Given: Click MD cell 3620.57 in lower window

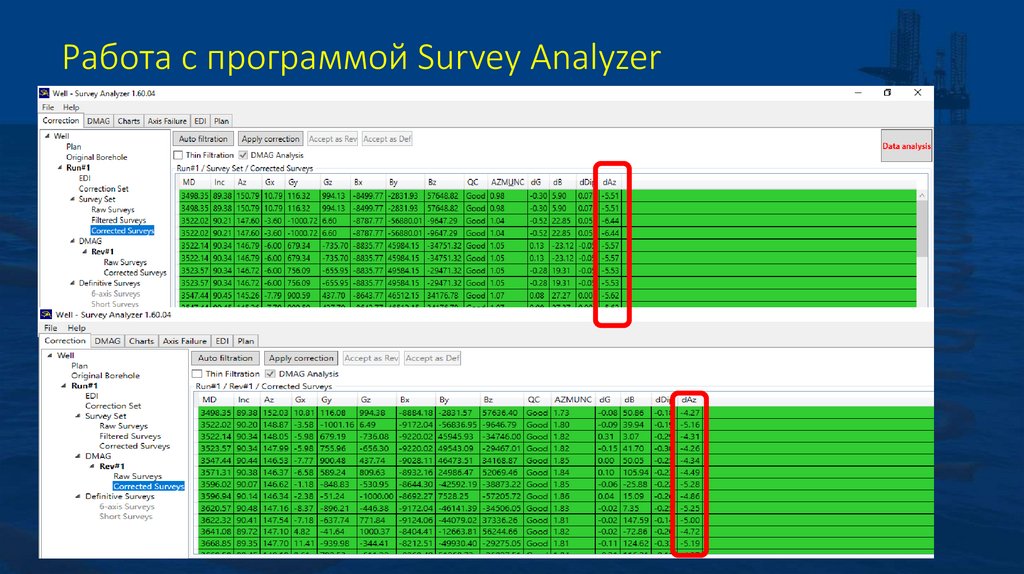Looking at the screenshot, I should click(214, 508).
